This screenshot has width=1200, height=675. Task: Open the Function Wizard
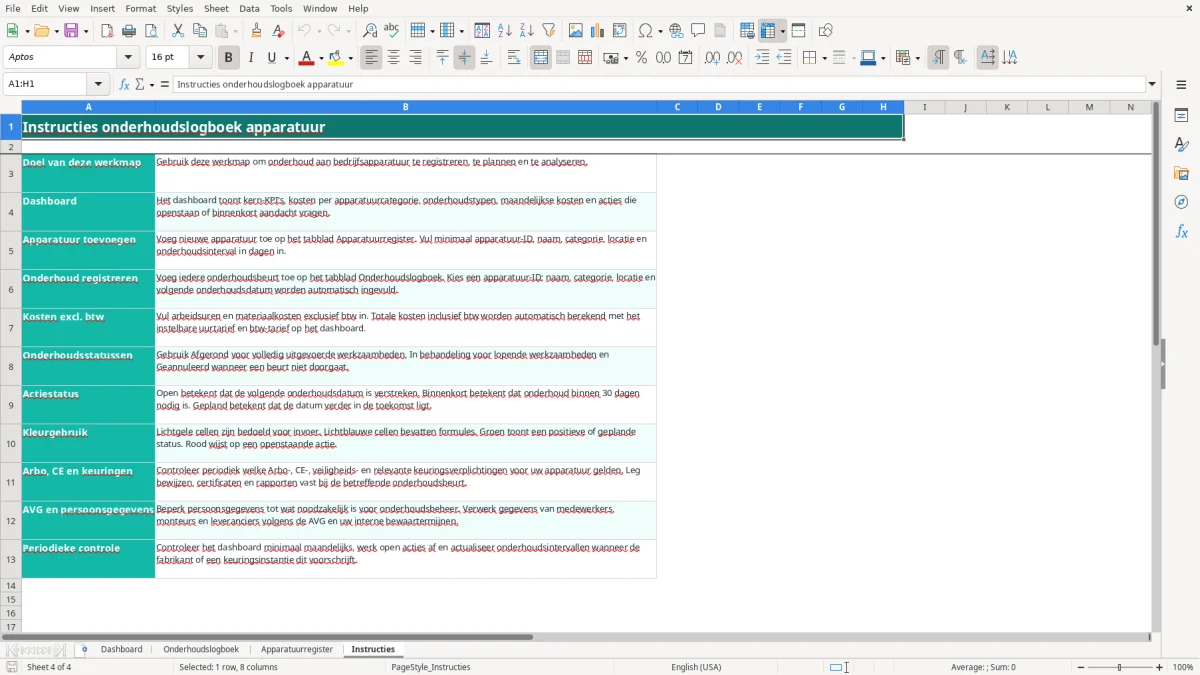click(125, 84)
